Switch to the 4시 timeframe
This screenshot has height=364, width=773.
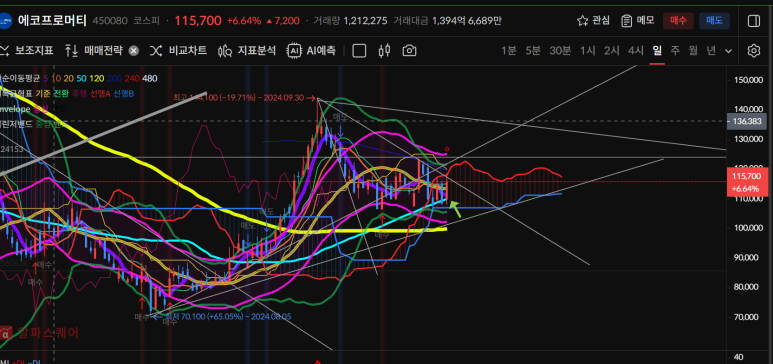636,50
